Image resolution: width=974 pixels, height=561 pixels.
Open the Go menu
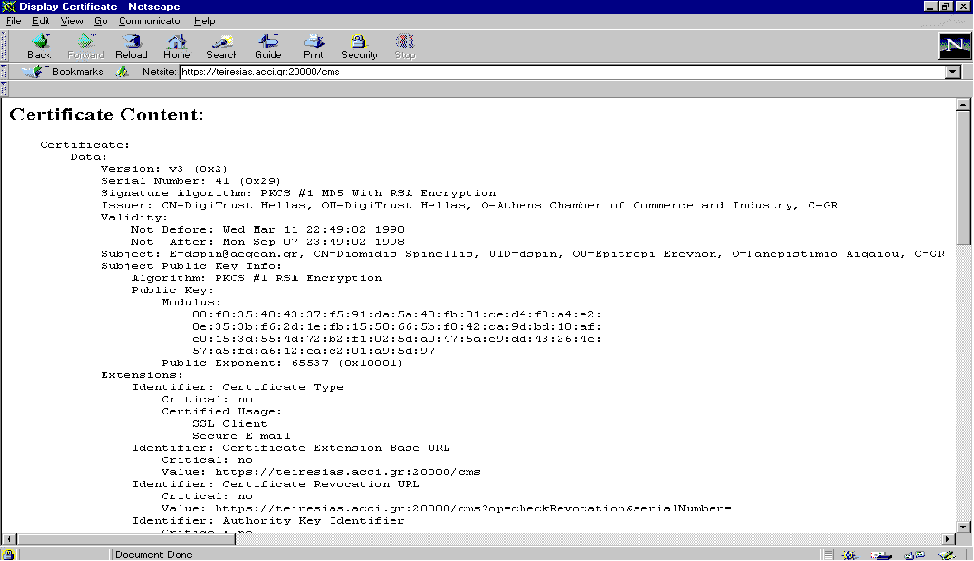click(x=101, y=21)
